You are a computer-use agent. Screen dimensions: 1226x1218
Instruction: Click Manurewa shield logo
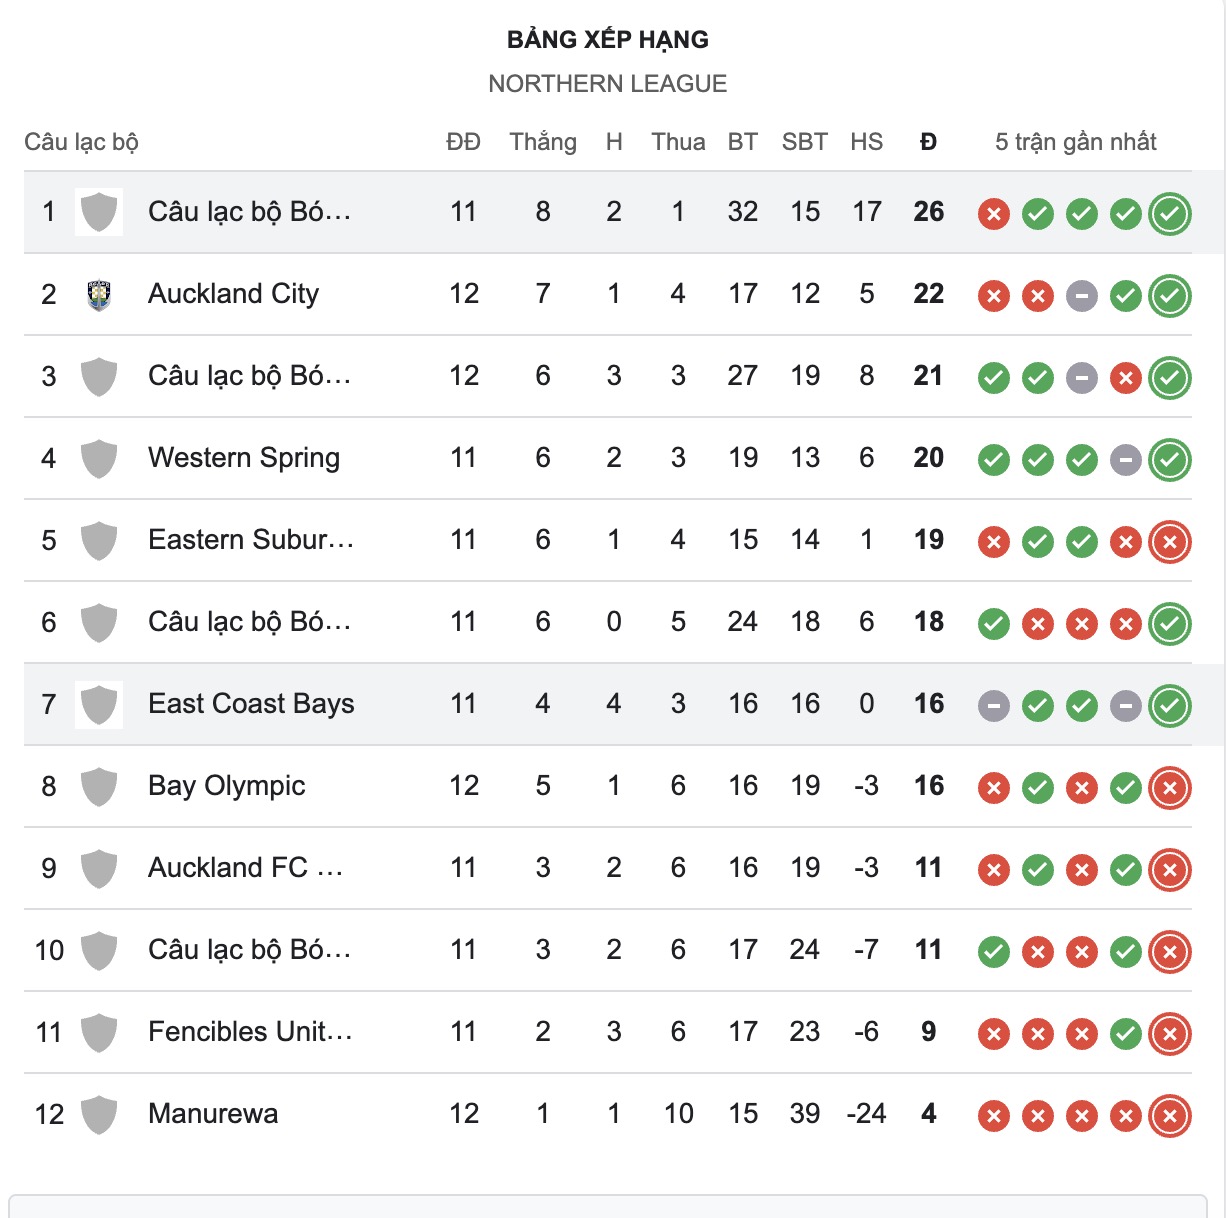click(98, 1115)
